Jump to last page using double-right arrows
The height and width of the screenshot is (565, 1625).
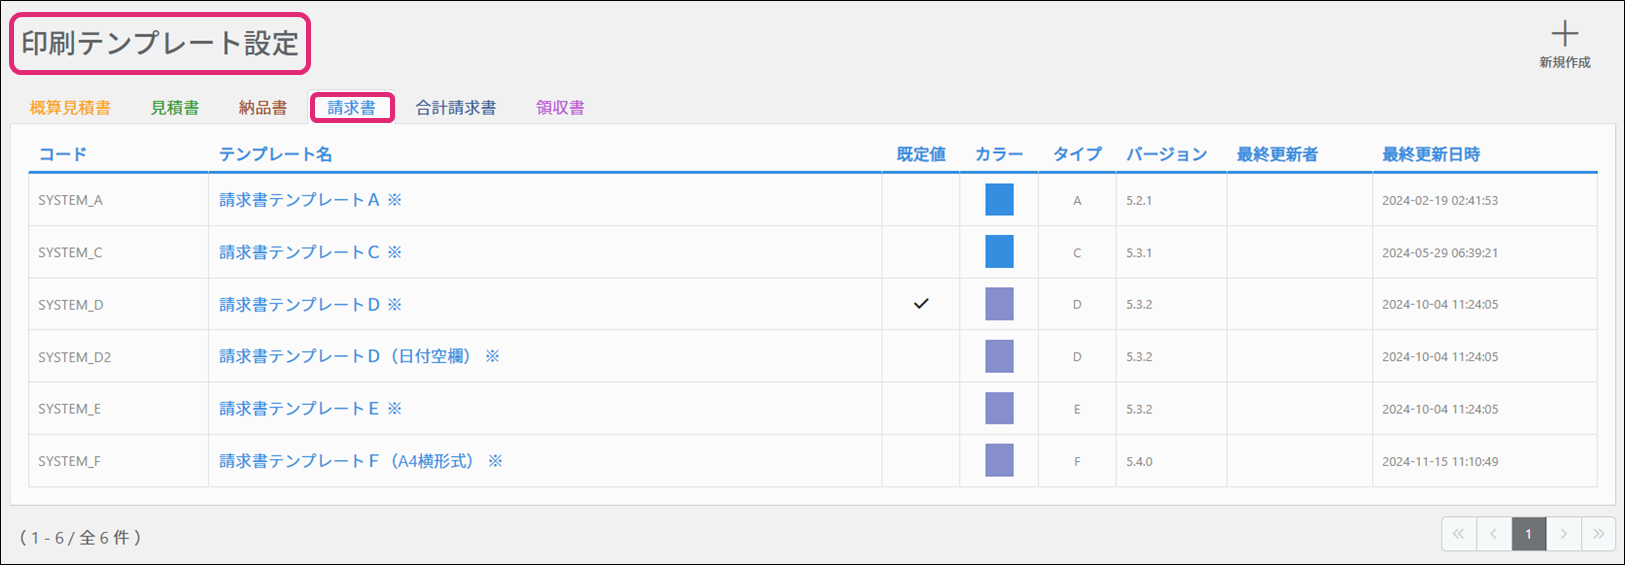coord(1598,534)
